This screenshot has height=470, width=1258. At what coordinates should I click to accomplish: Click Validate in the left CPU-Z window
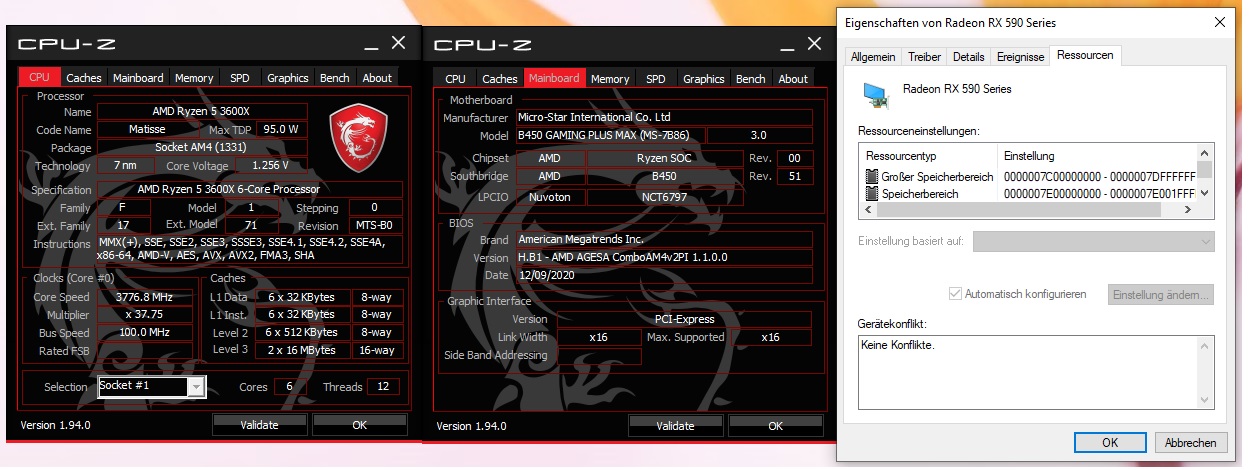259,425
